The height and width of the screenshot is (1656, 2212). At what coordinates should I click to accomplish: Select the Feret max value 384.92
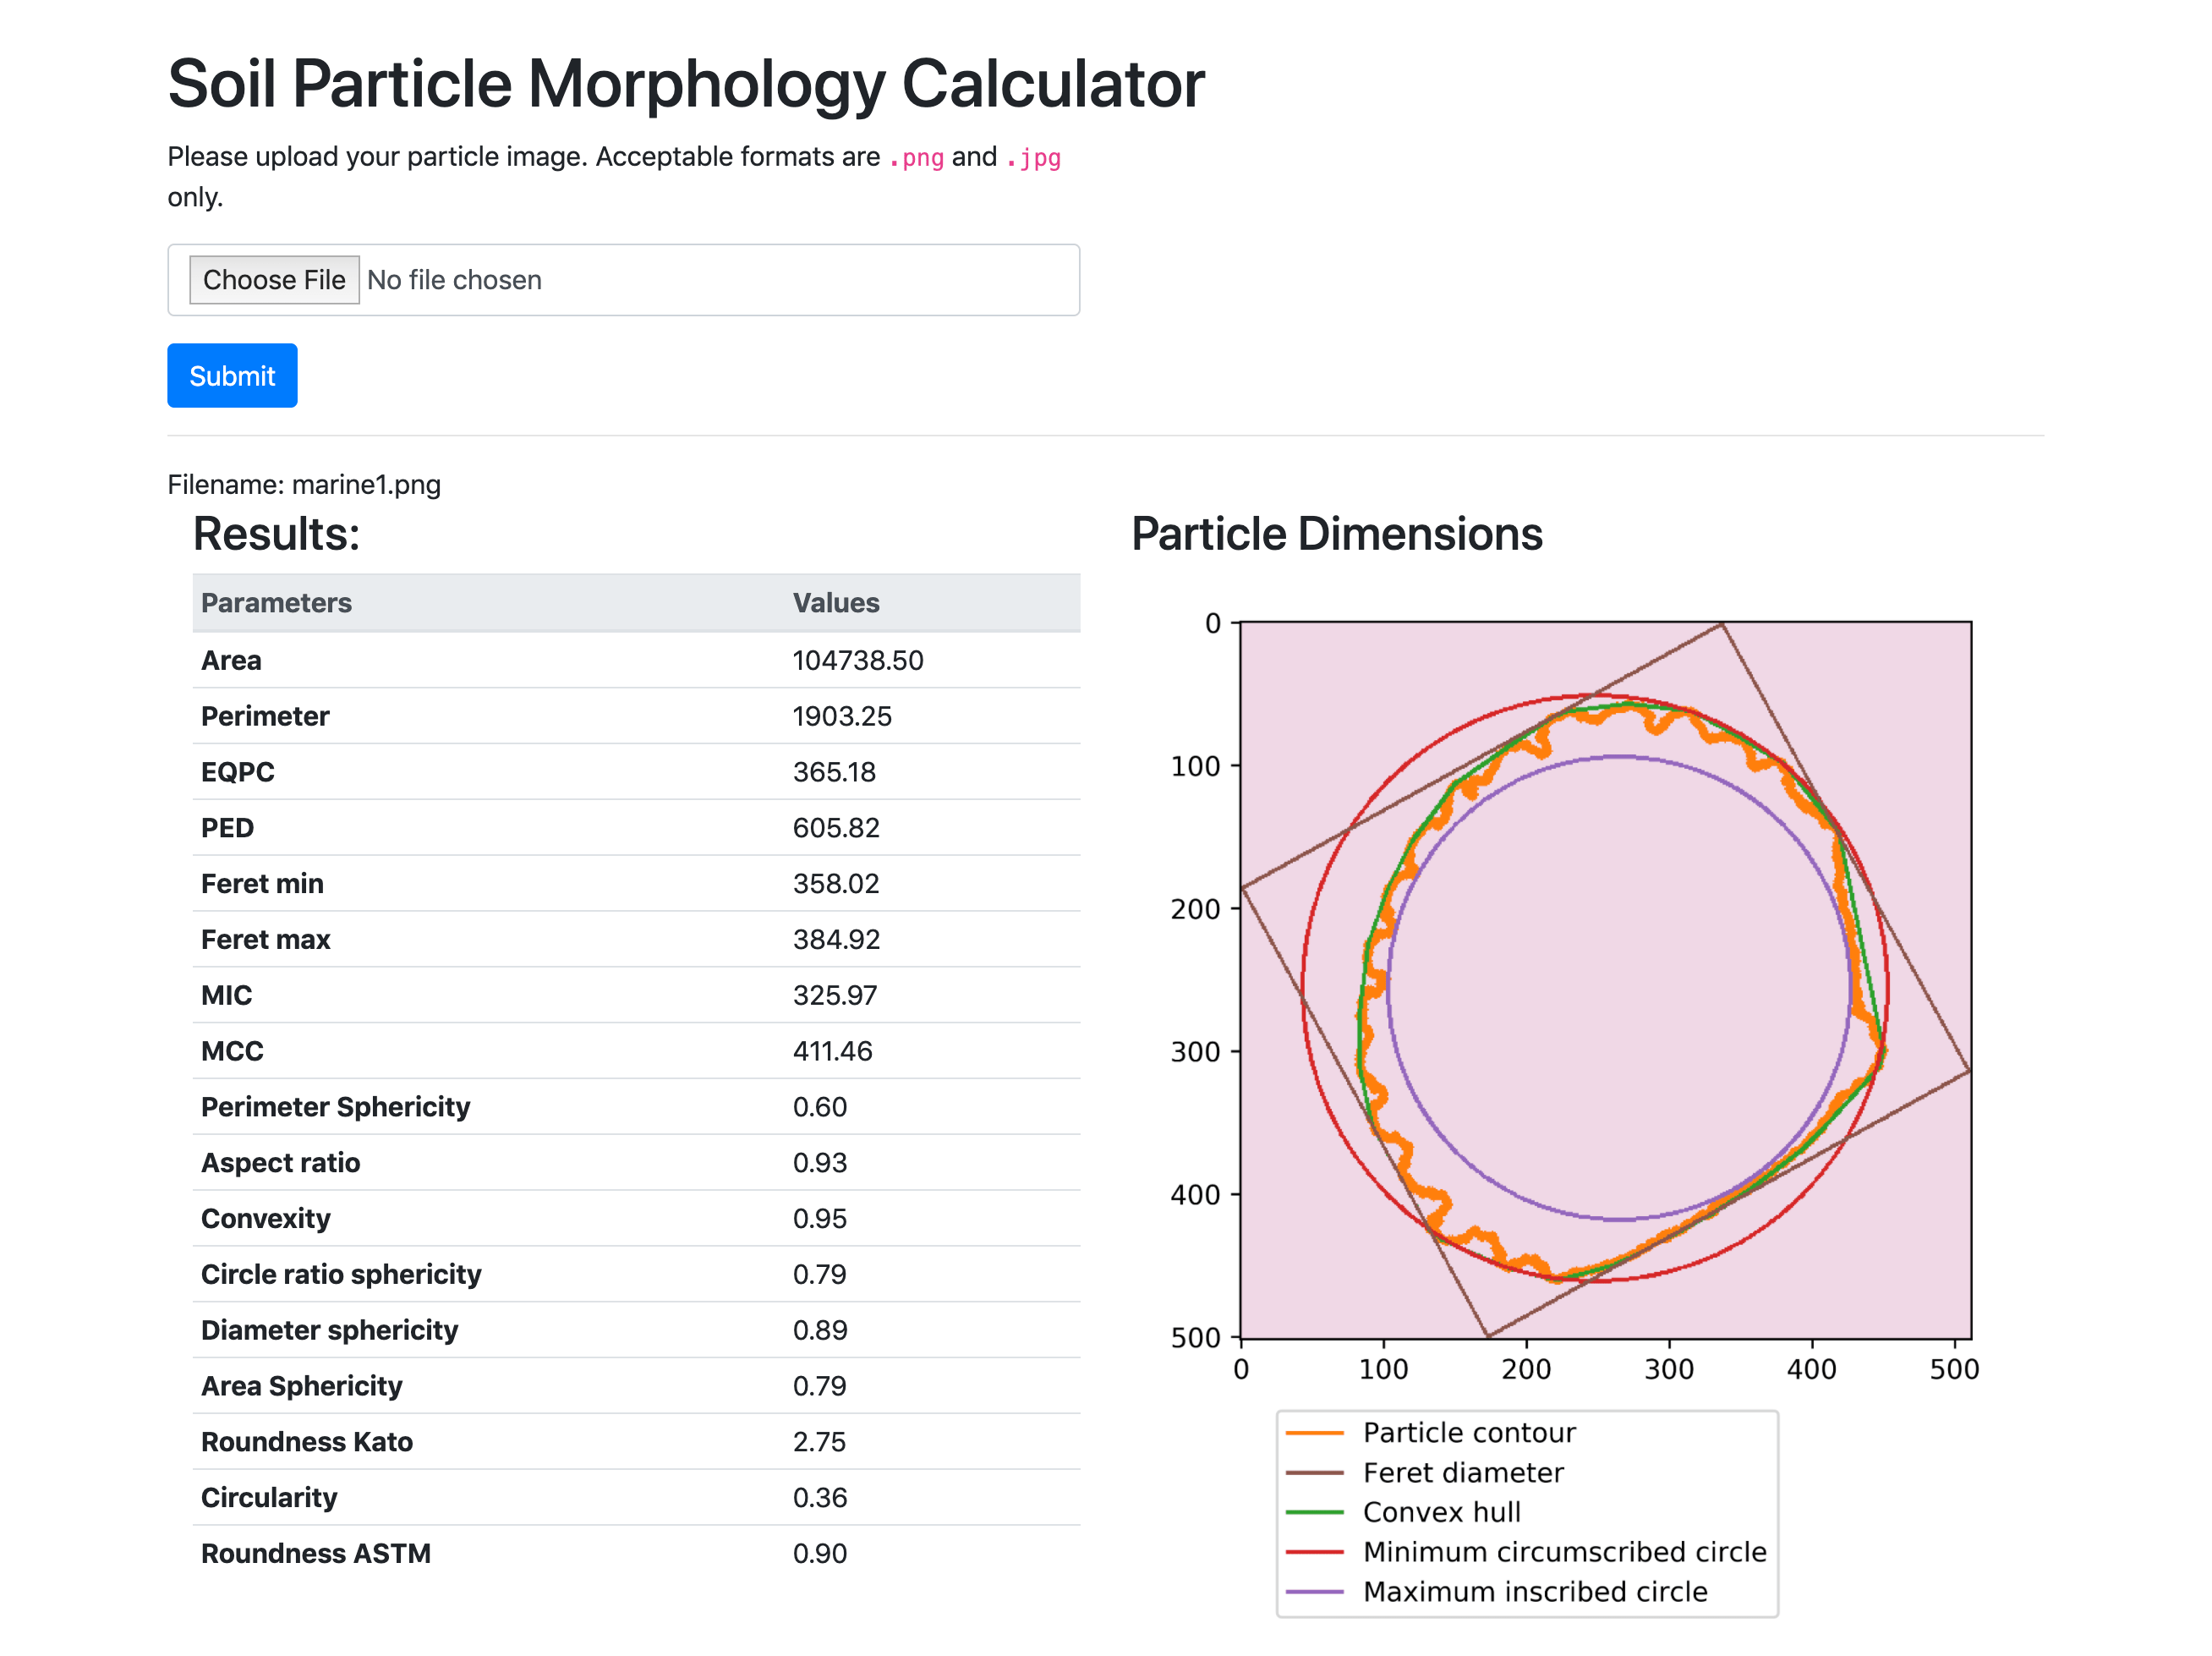(836, 941)
